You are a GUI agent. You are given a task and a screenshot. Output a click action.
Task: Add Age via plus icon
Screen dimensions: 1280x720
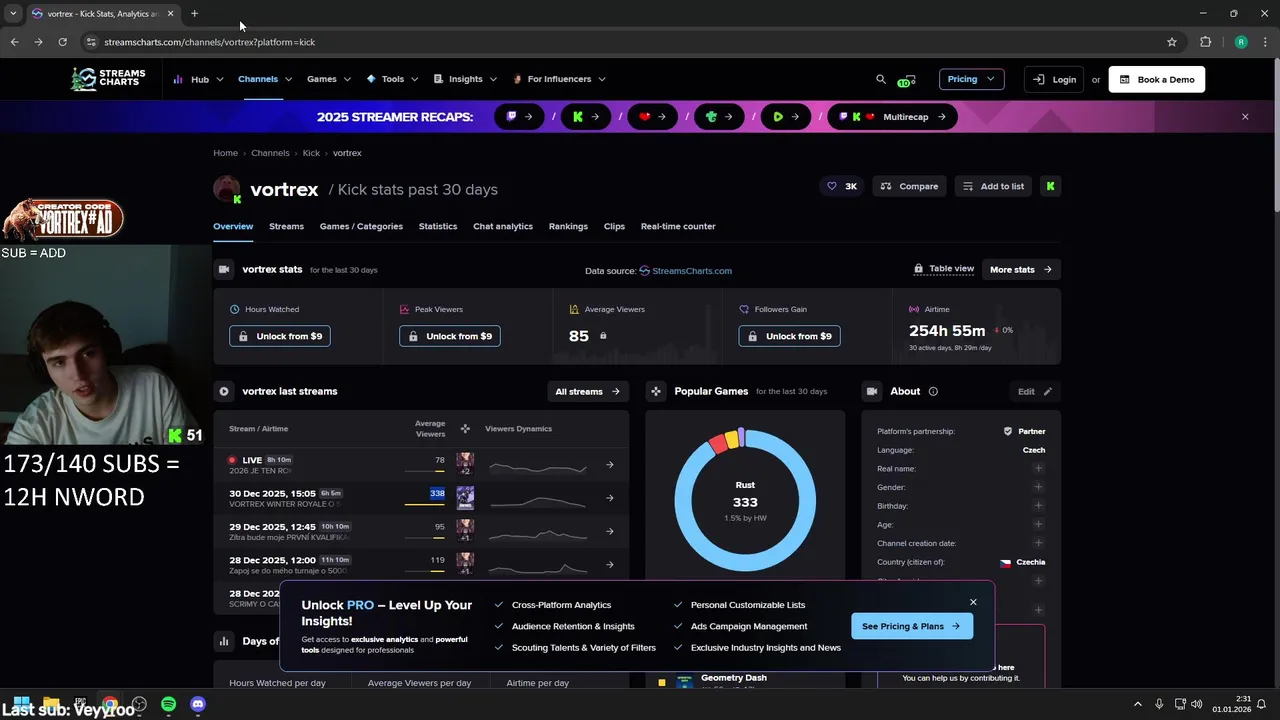coord(1038,524)
